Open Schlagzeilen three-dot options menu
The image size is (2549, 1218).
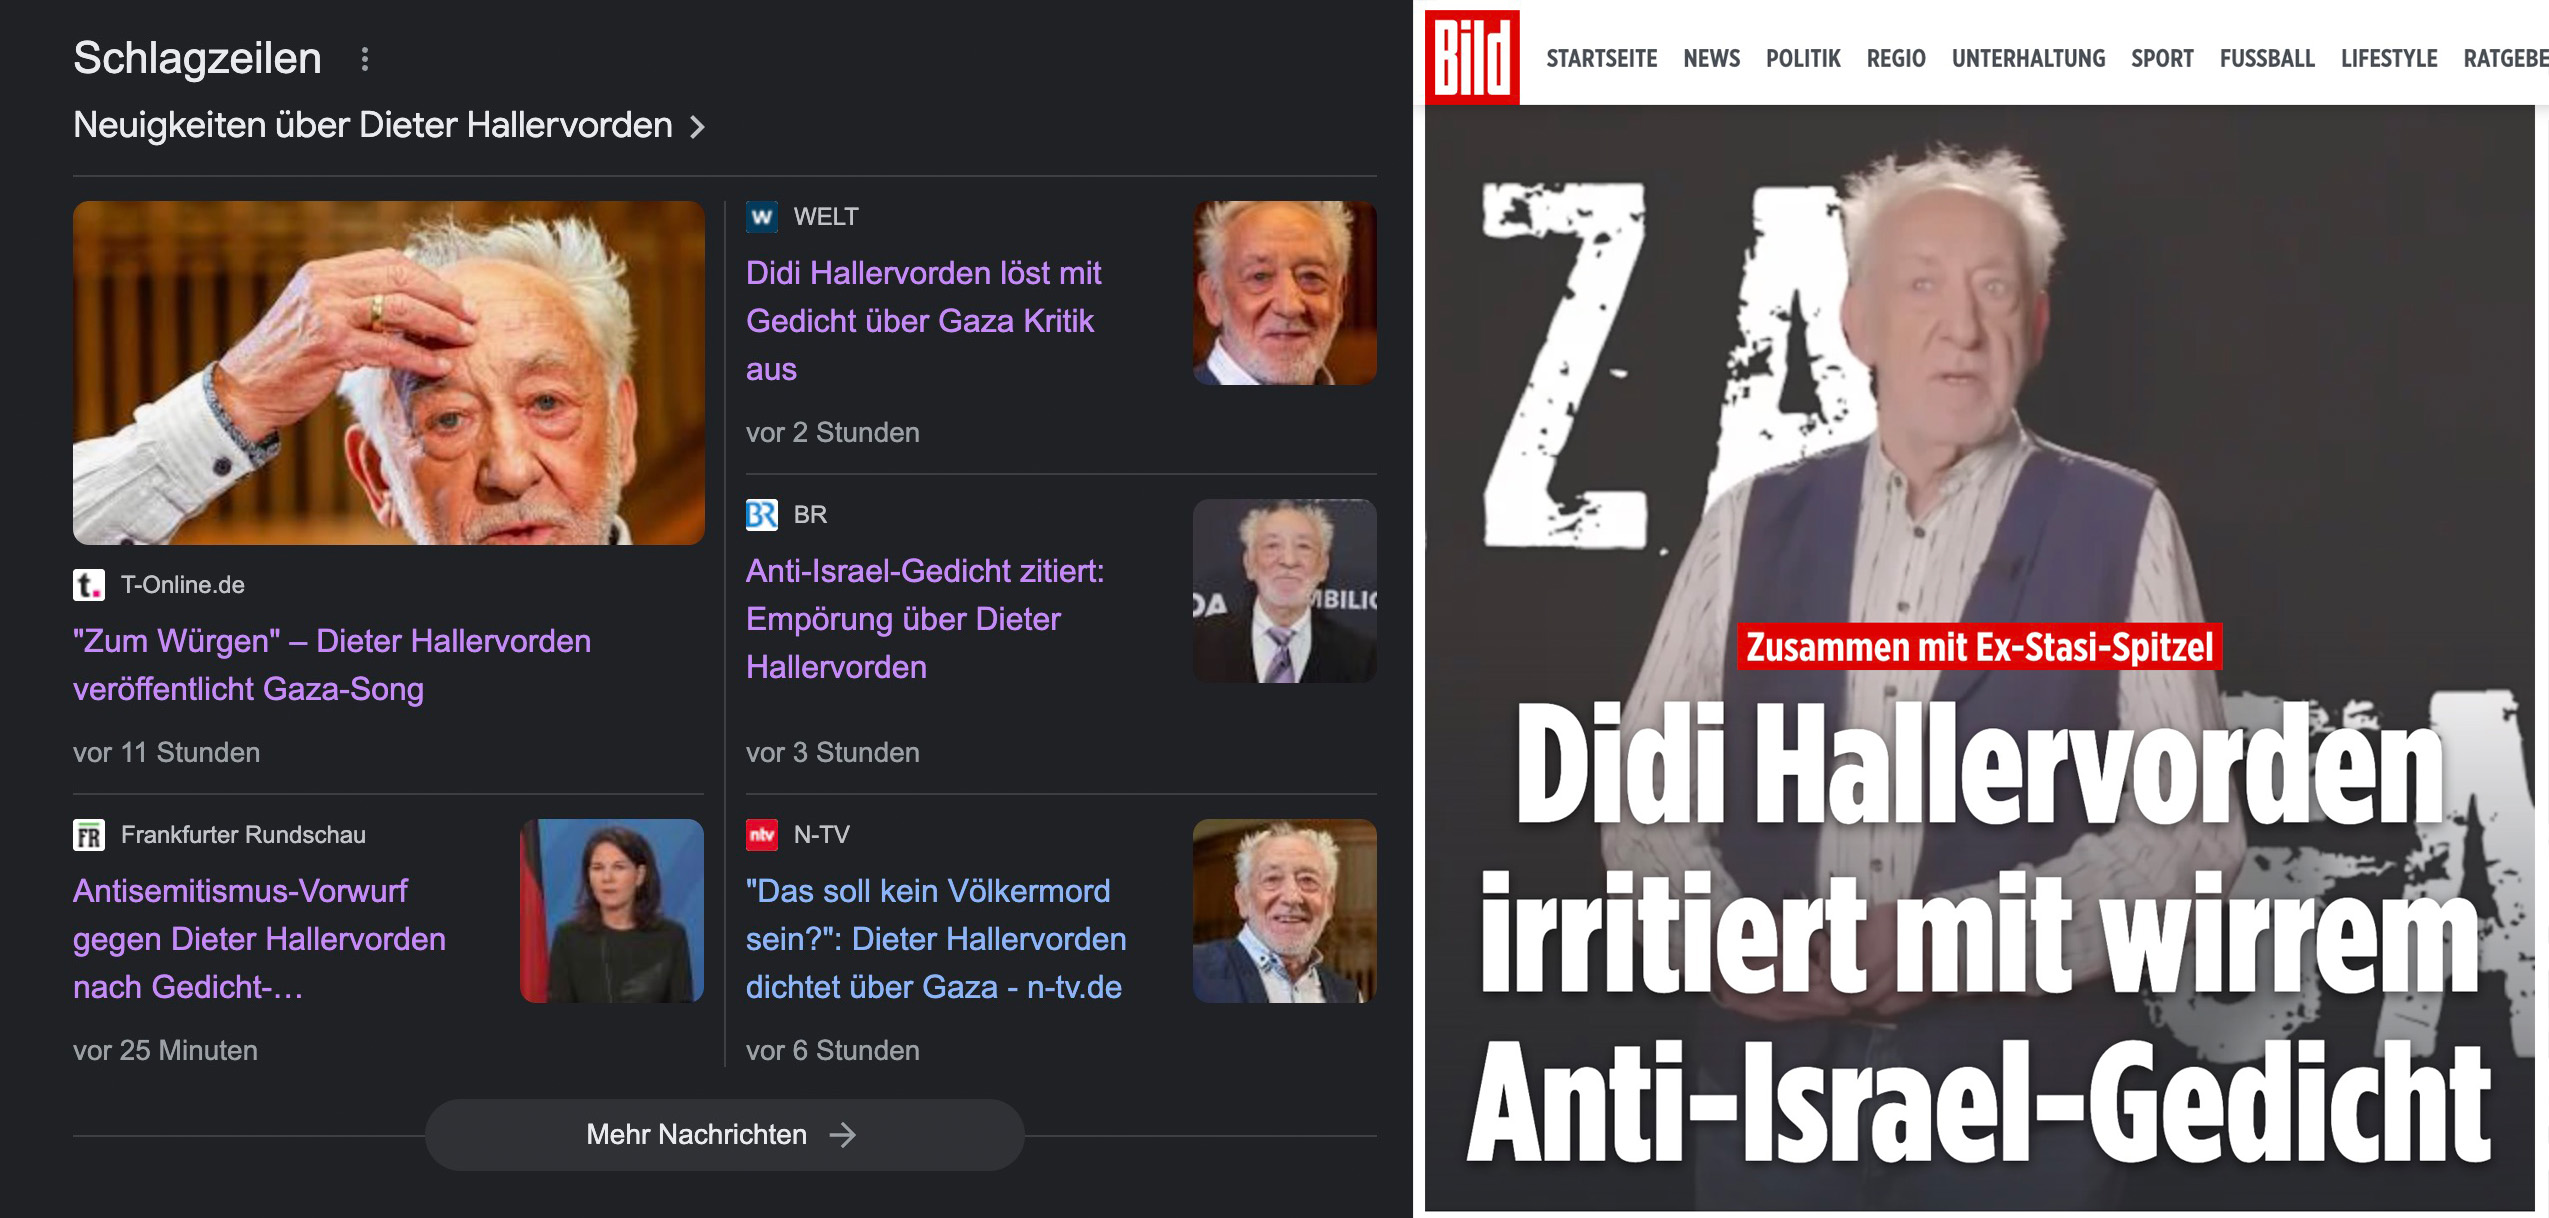365,59
